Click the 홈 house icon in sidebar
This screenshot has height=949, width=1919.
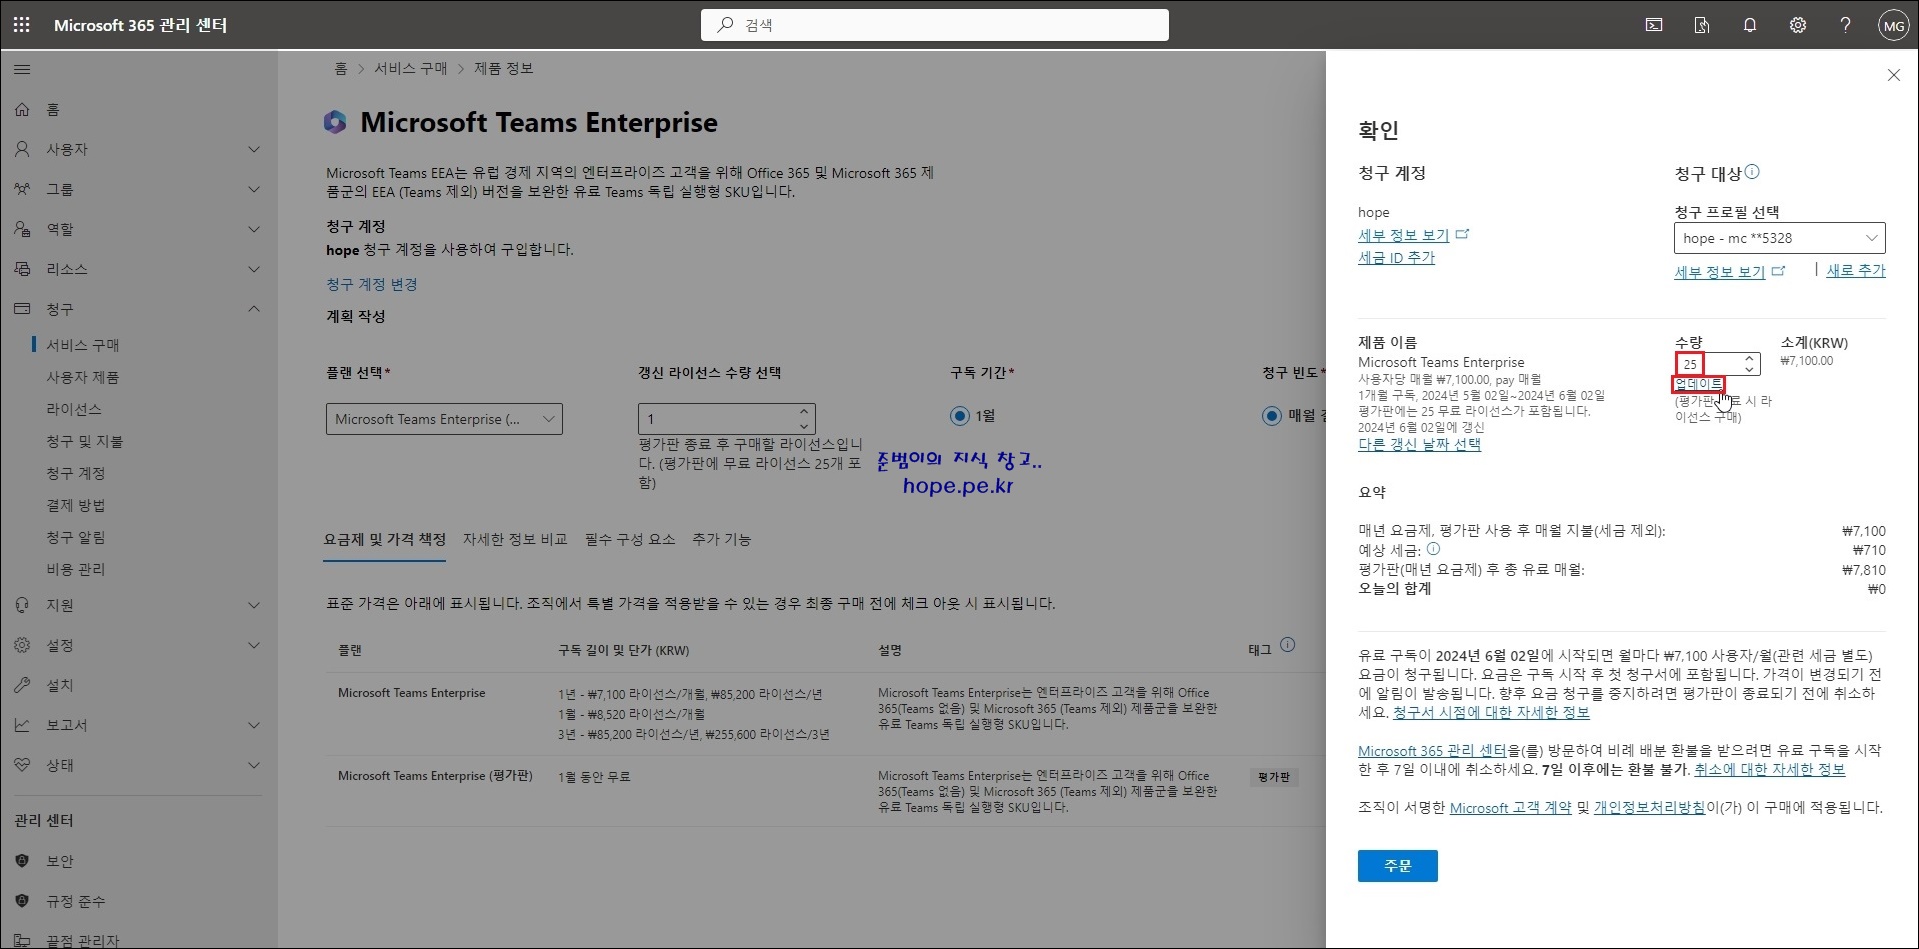(22, 109)
